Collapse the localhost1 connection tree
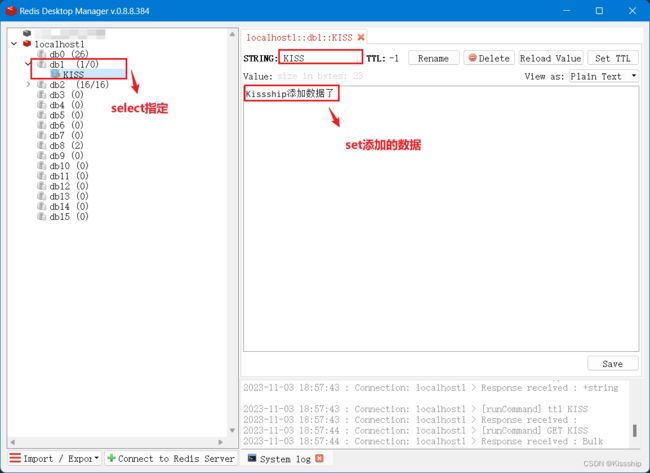Image resolution: width=650 pixels, height=473 pixels. click(x=14, y=44)
